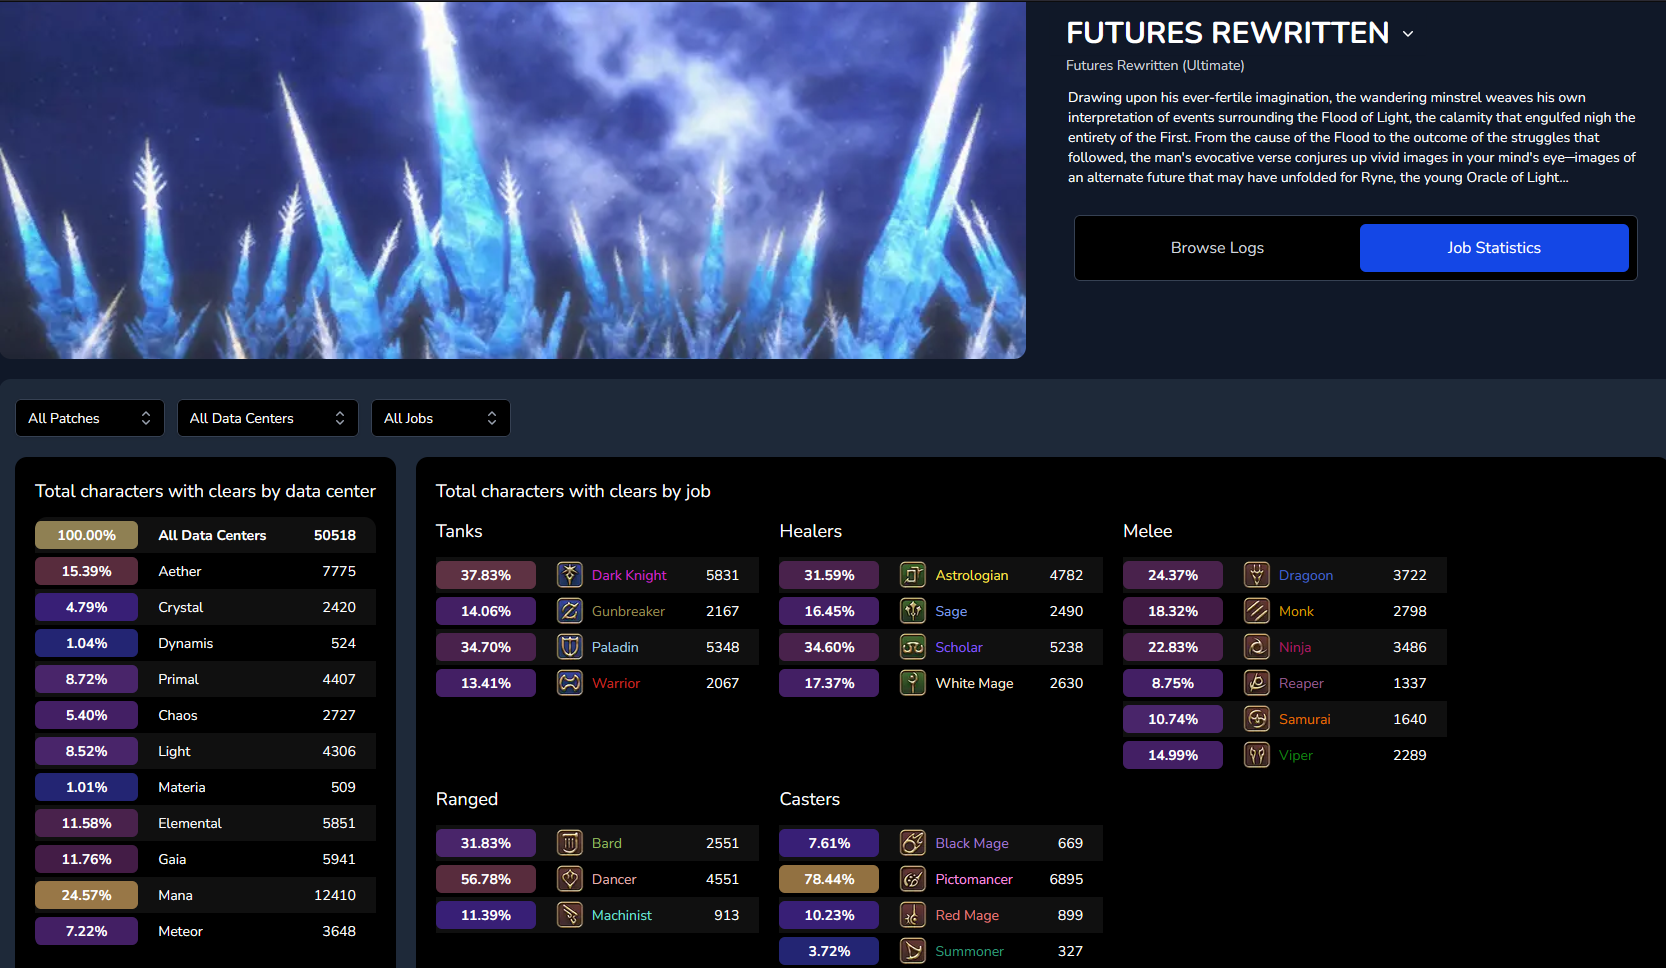Open the Gunbreaker job link
1666x968 pixels.
628,611
